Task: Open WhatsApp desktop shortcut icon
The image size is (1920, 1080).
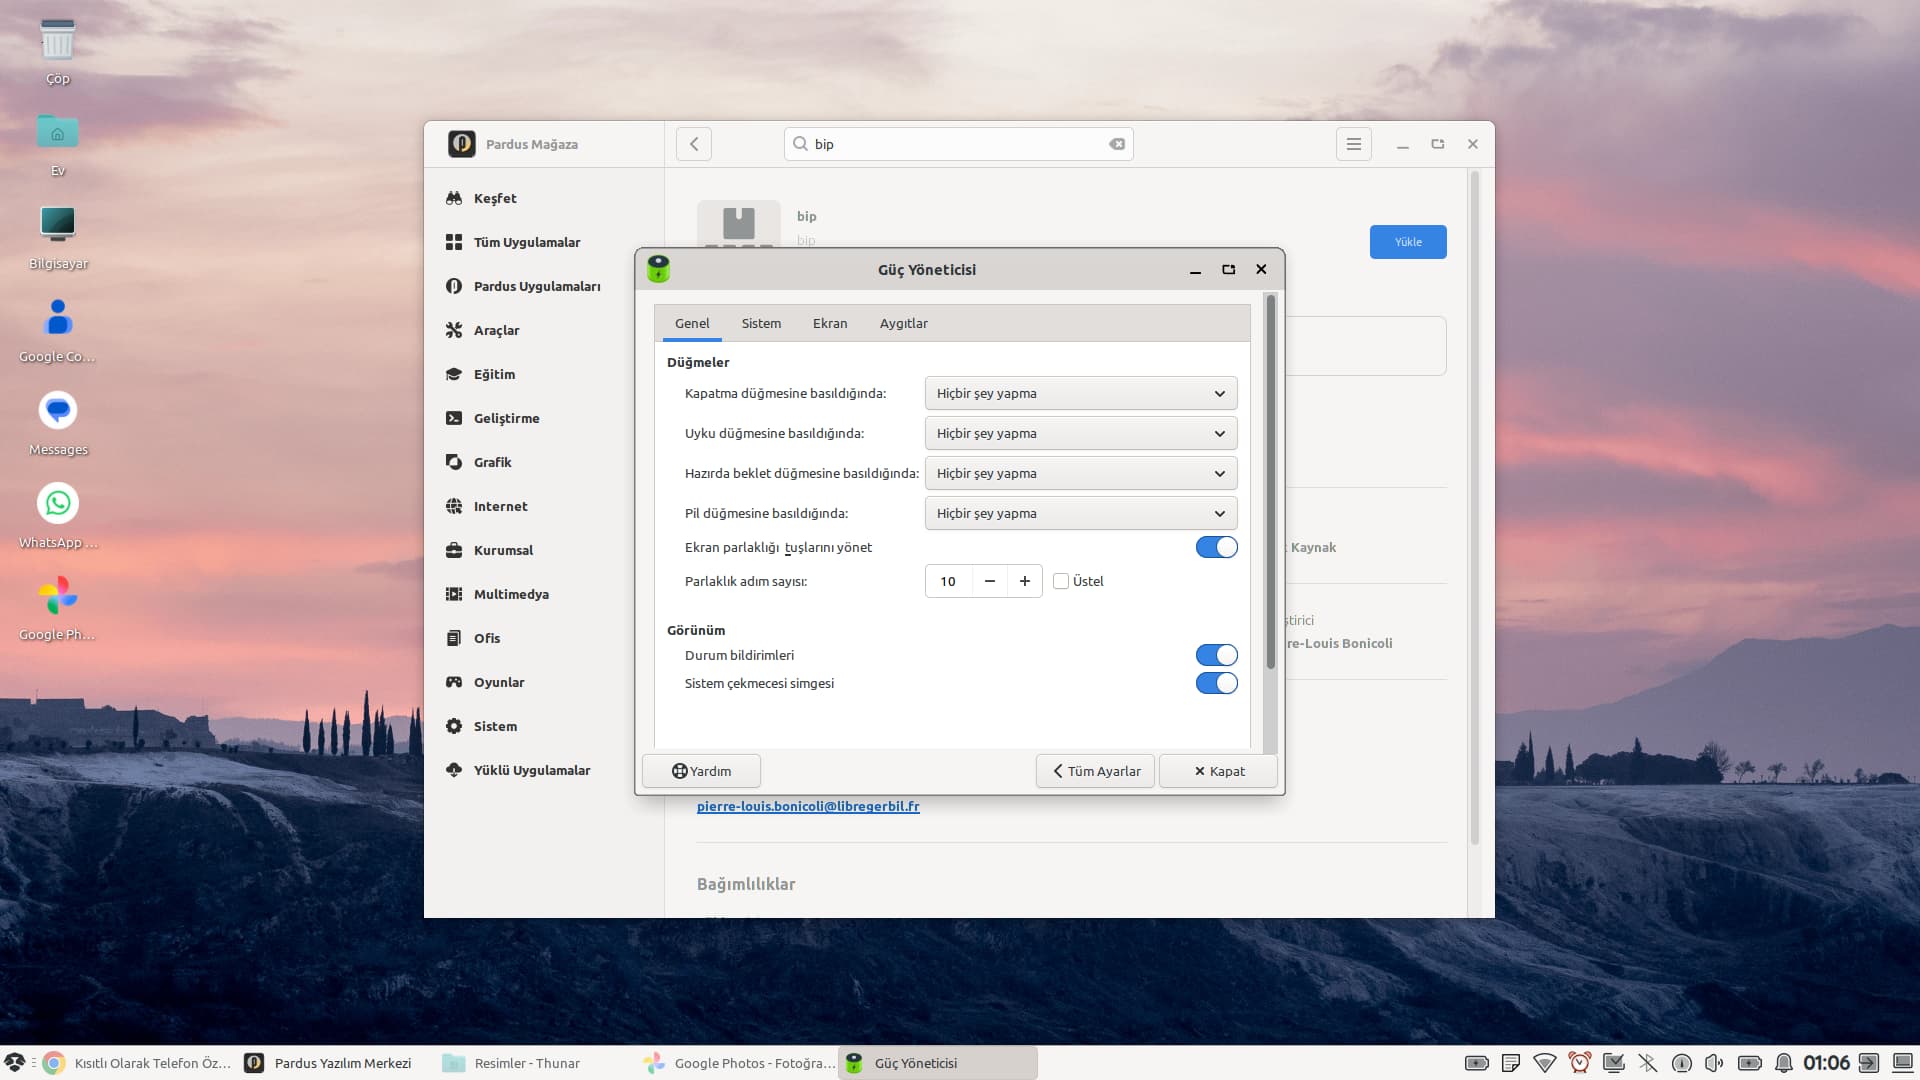Action: (58, 503)
